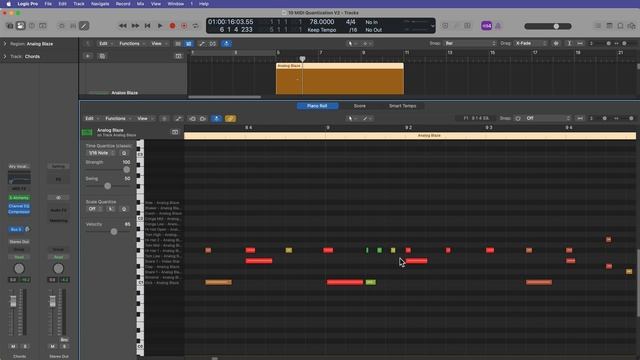Click the Piano Roll MIDI Out button

(x=203, y=118)
